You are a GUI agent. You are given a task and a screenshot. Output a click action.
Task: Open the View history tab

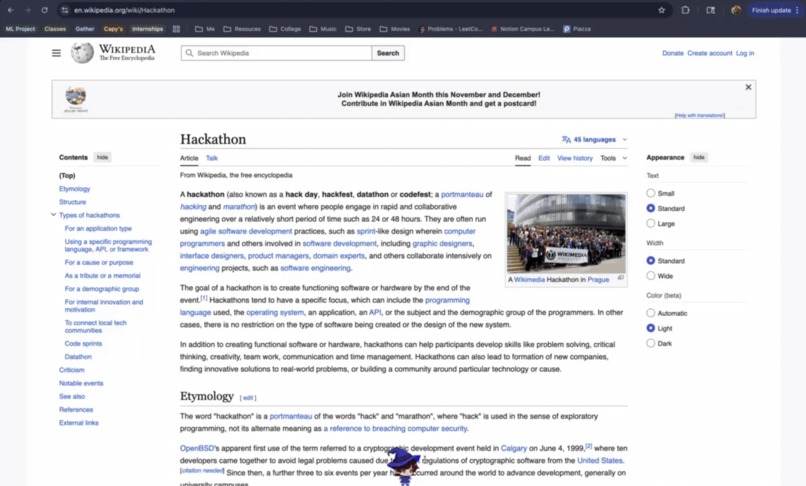tap(575, 158)
